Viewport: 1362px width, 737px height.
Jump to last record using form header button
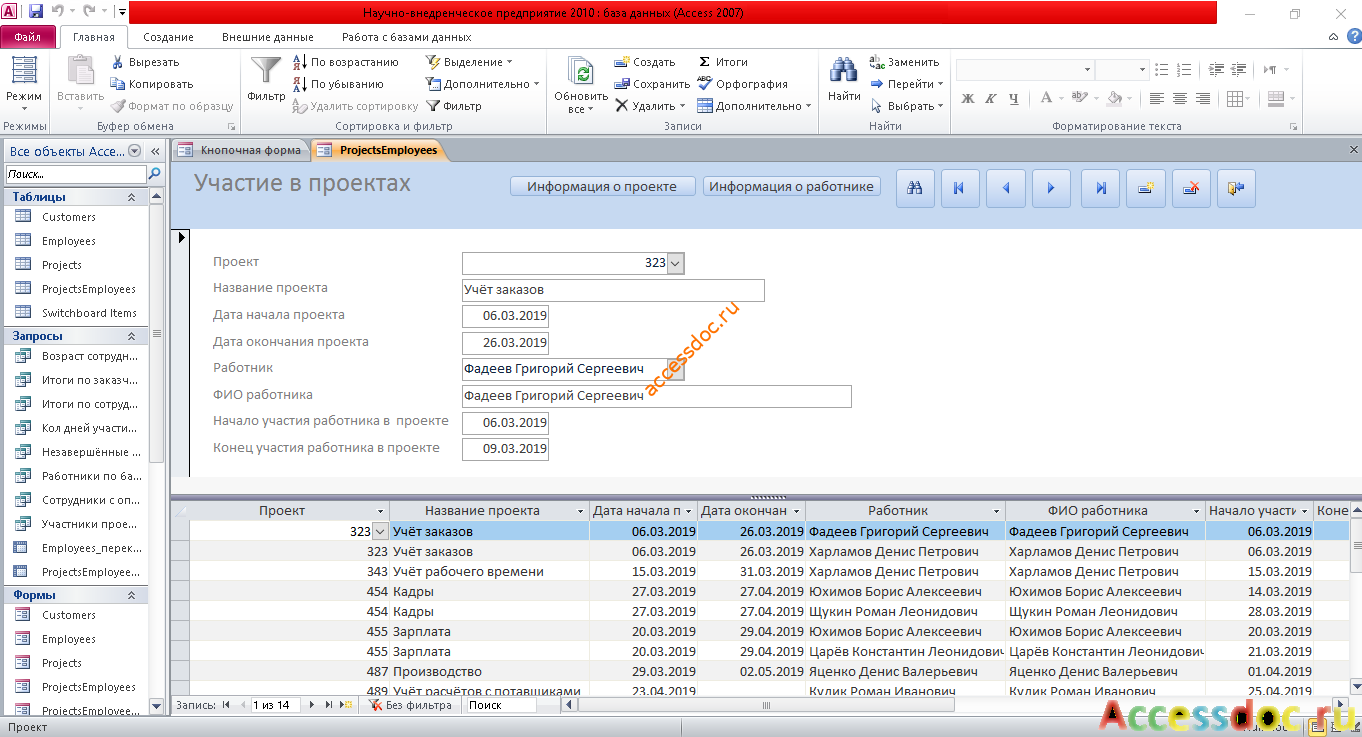pyautogui.click(x=1100, y=188)
